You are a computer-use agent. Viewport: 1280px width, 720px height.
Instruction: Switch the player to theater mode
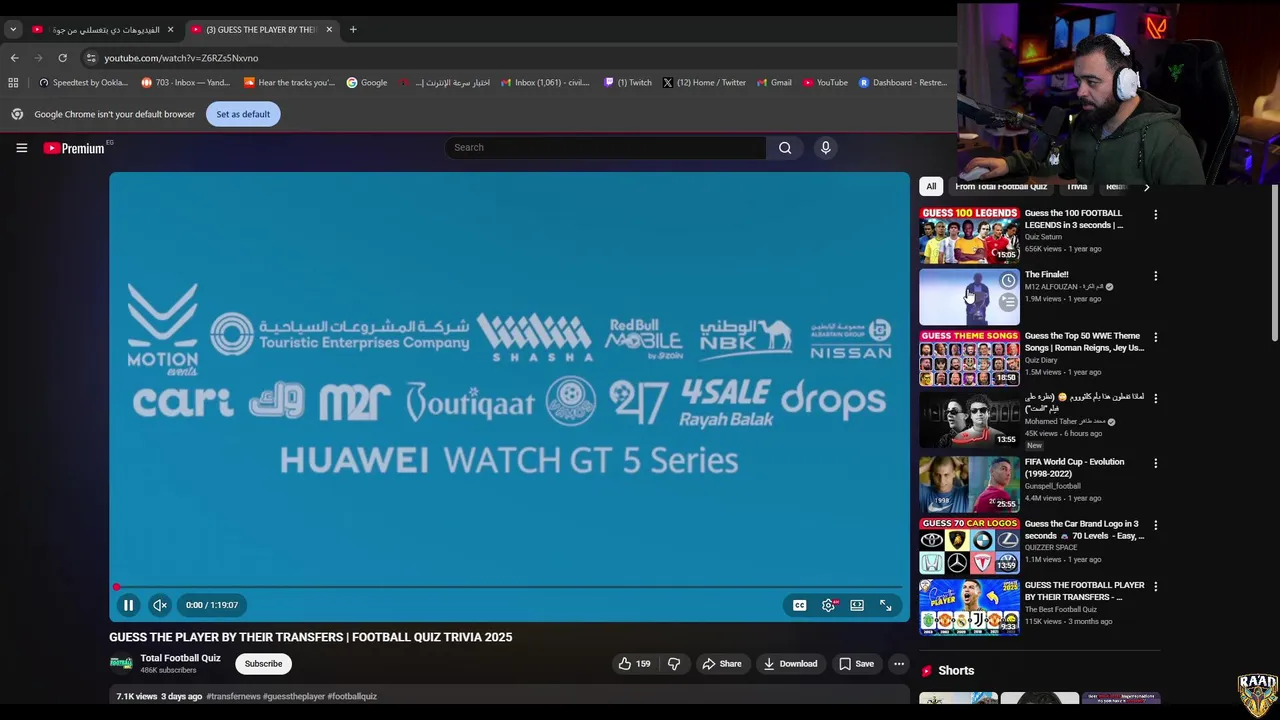pos(857,605)
